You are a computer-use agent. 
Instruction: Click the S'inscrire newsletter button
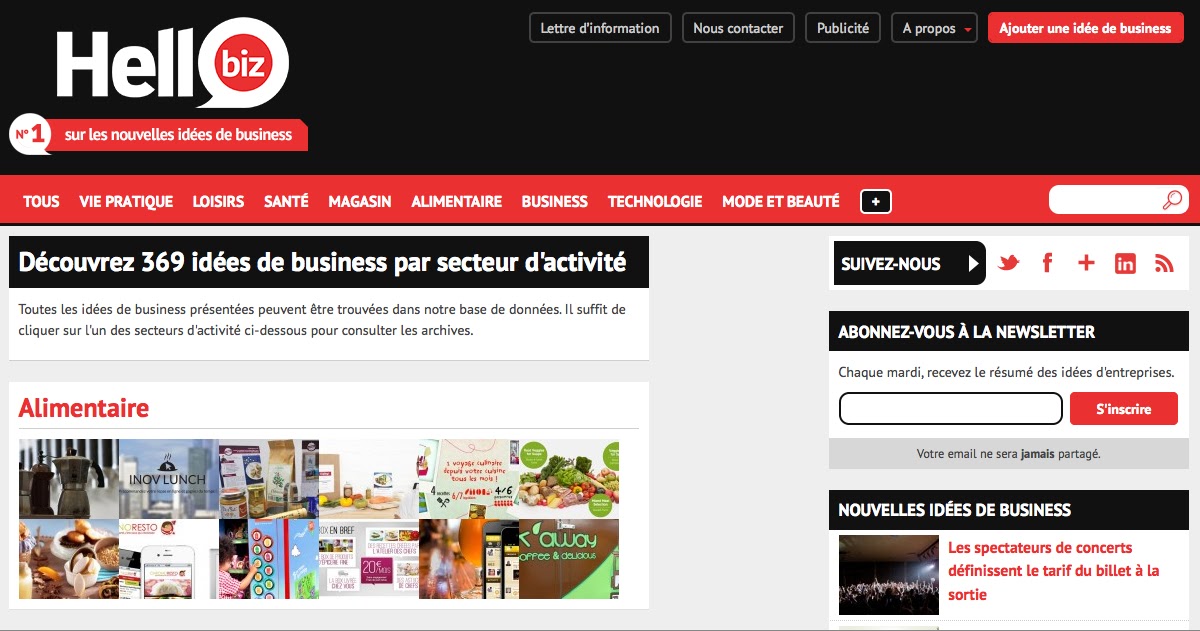(x=1124, y=409)
